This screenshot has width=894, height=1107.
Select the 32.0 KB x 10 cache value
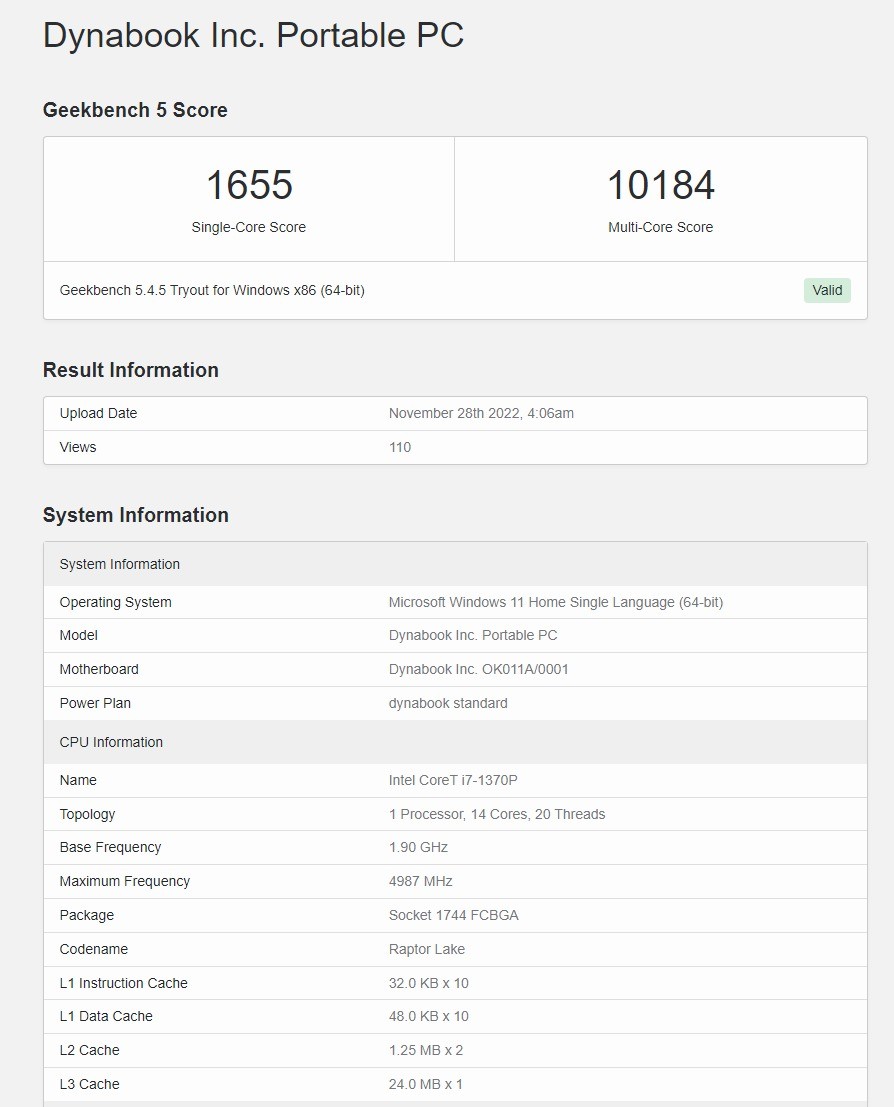[x=429, y=983]
